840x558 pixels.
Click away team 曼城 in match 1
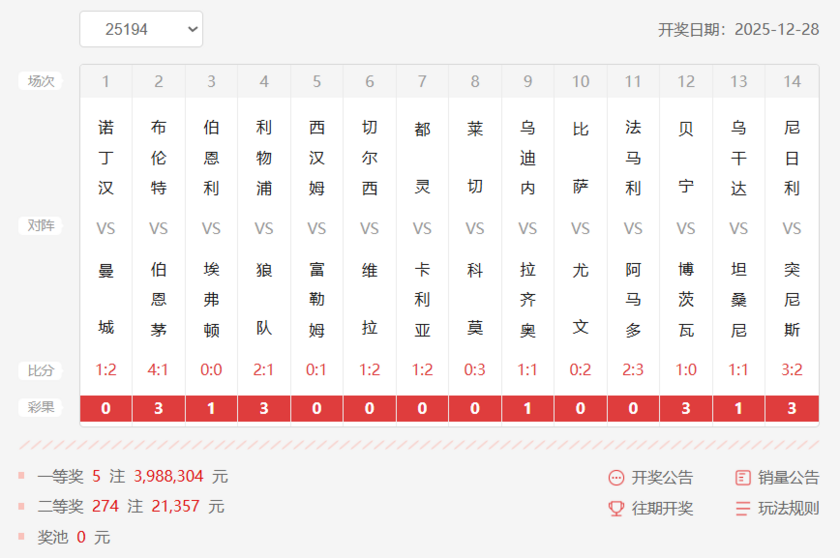pyautogui.click(x=106, y=299)
